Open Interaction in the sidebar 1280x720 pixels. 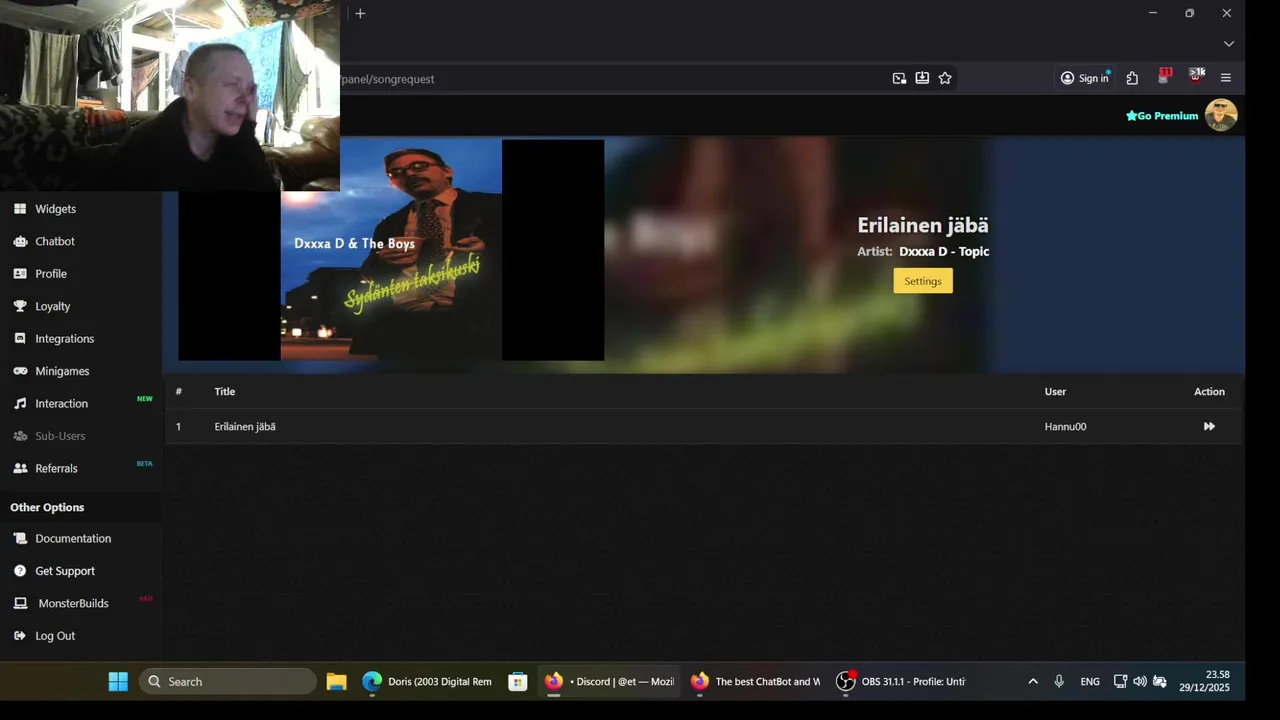62,404
